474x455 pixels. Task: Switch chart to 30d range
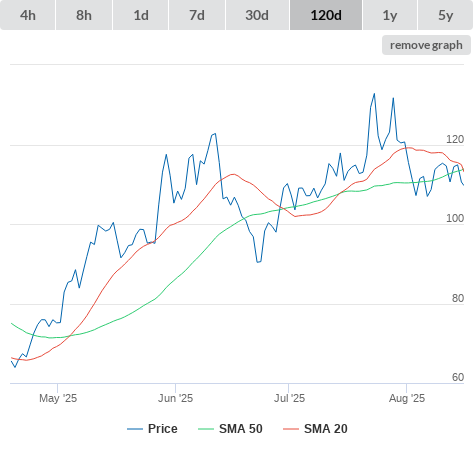[257, 15]
